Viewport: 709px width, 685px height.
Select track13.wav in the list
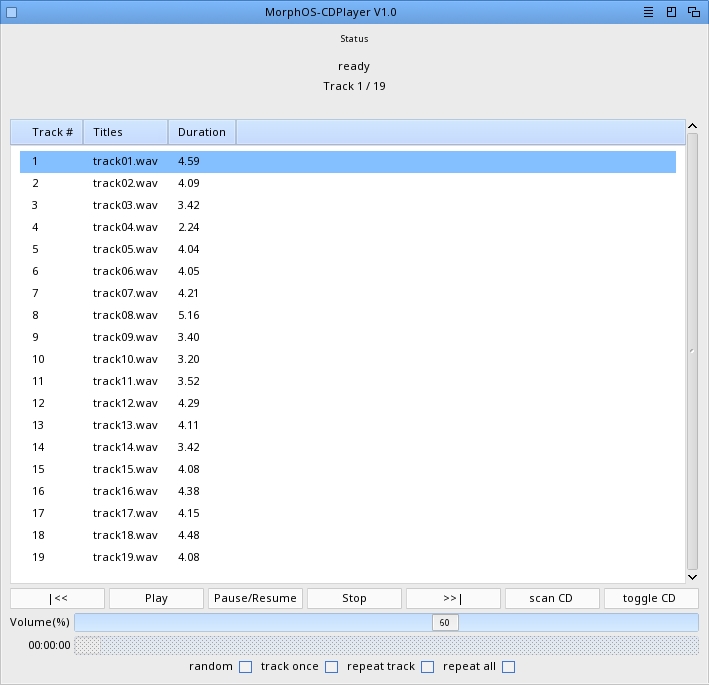pyautogui.click(x=348, y=425)
